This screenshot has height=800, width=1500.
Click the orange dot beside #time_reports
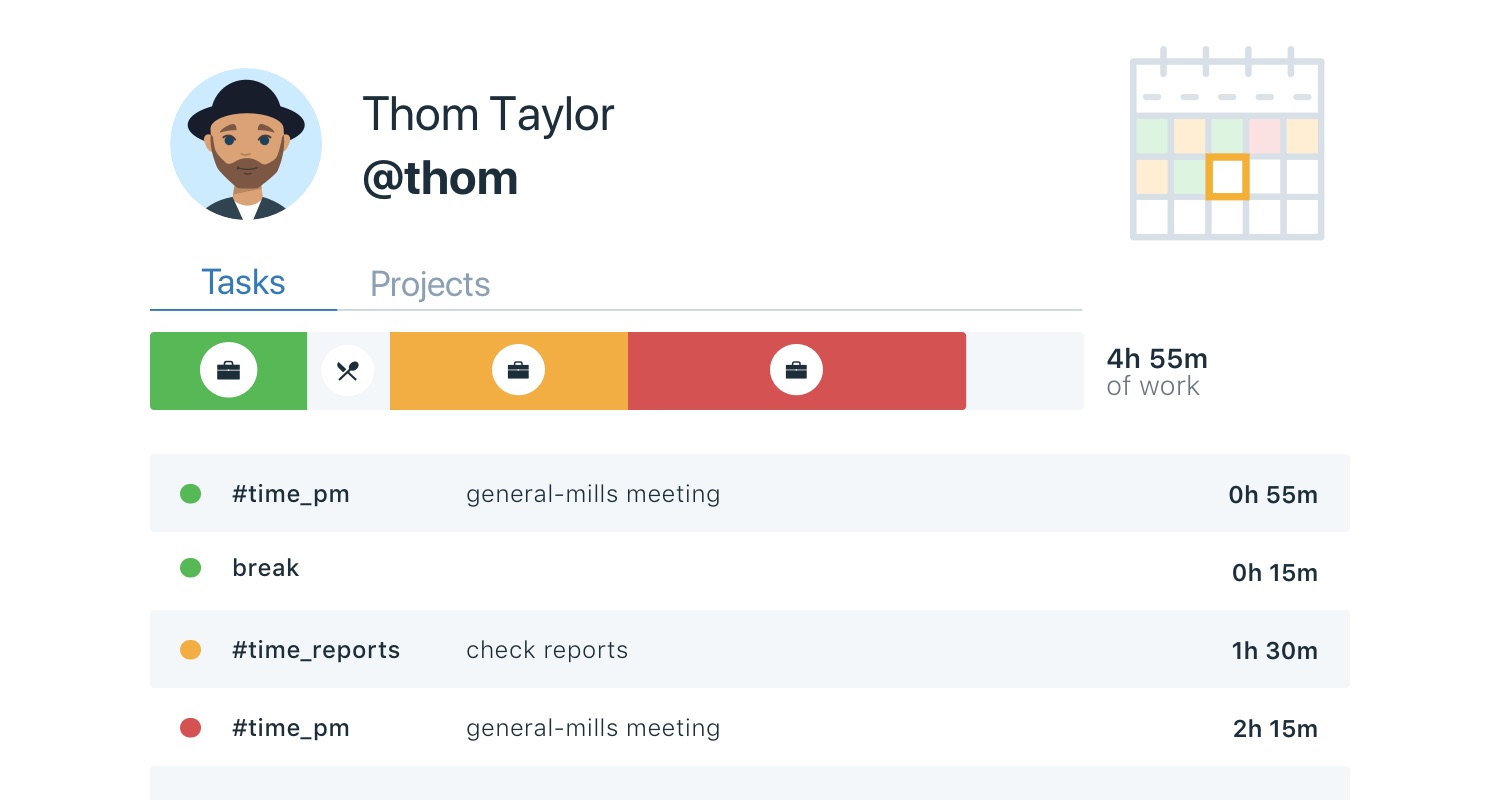190,650
